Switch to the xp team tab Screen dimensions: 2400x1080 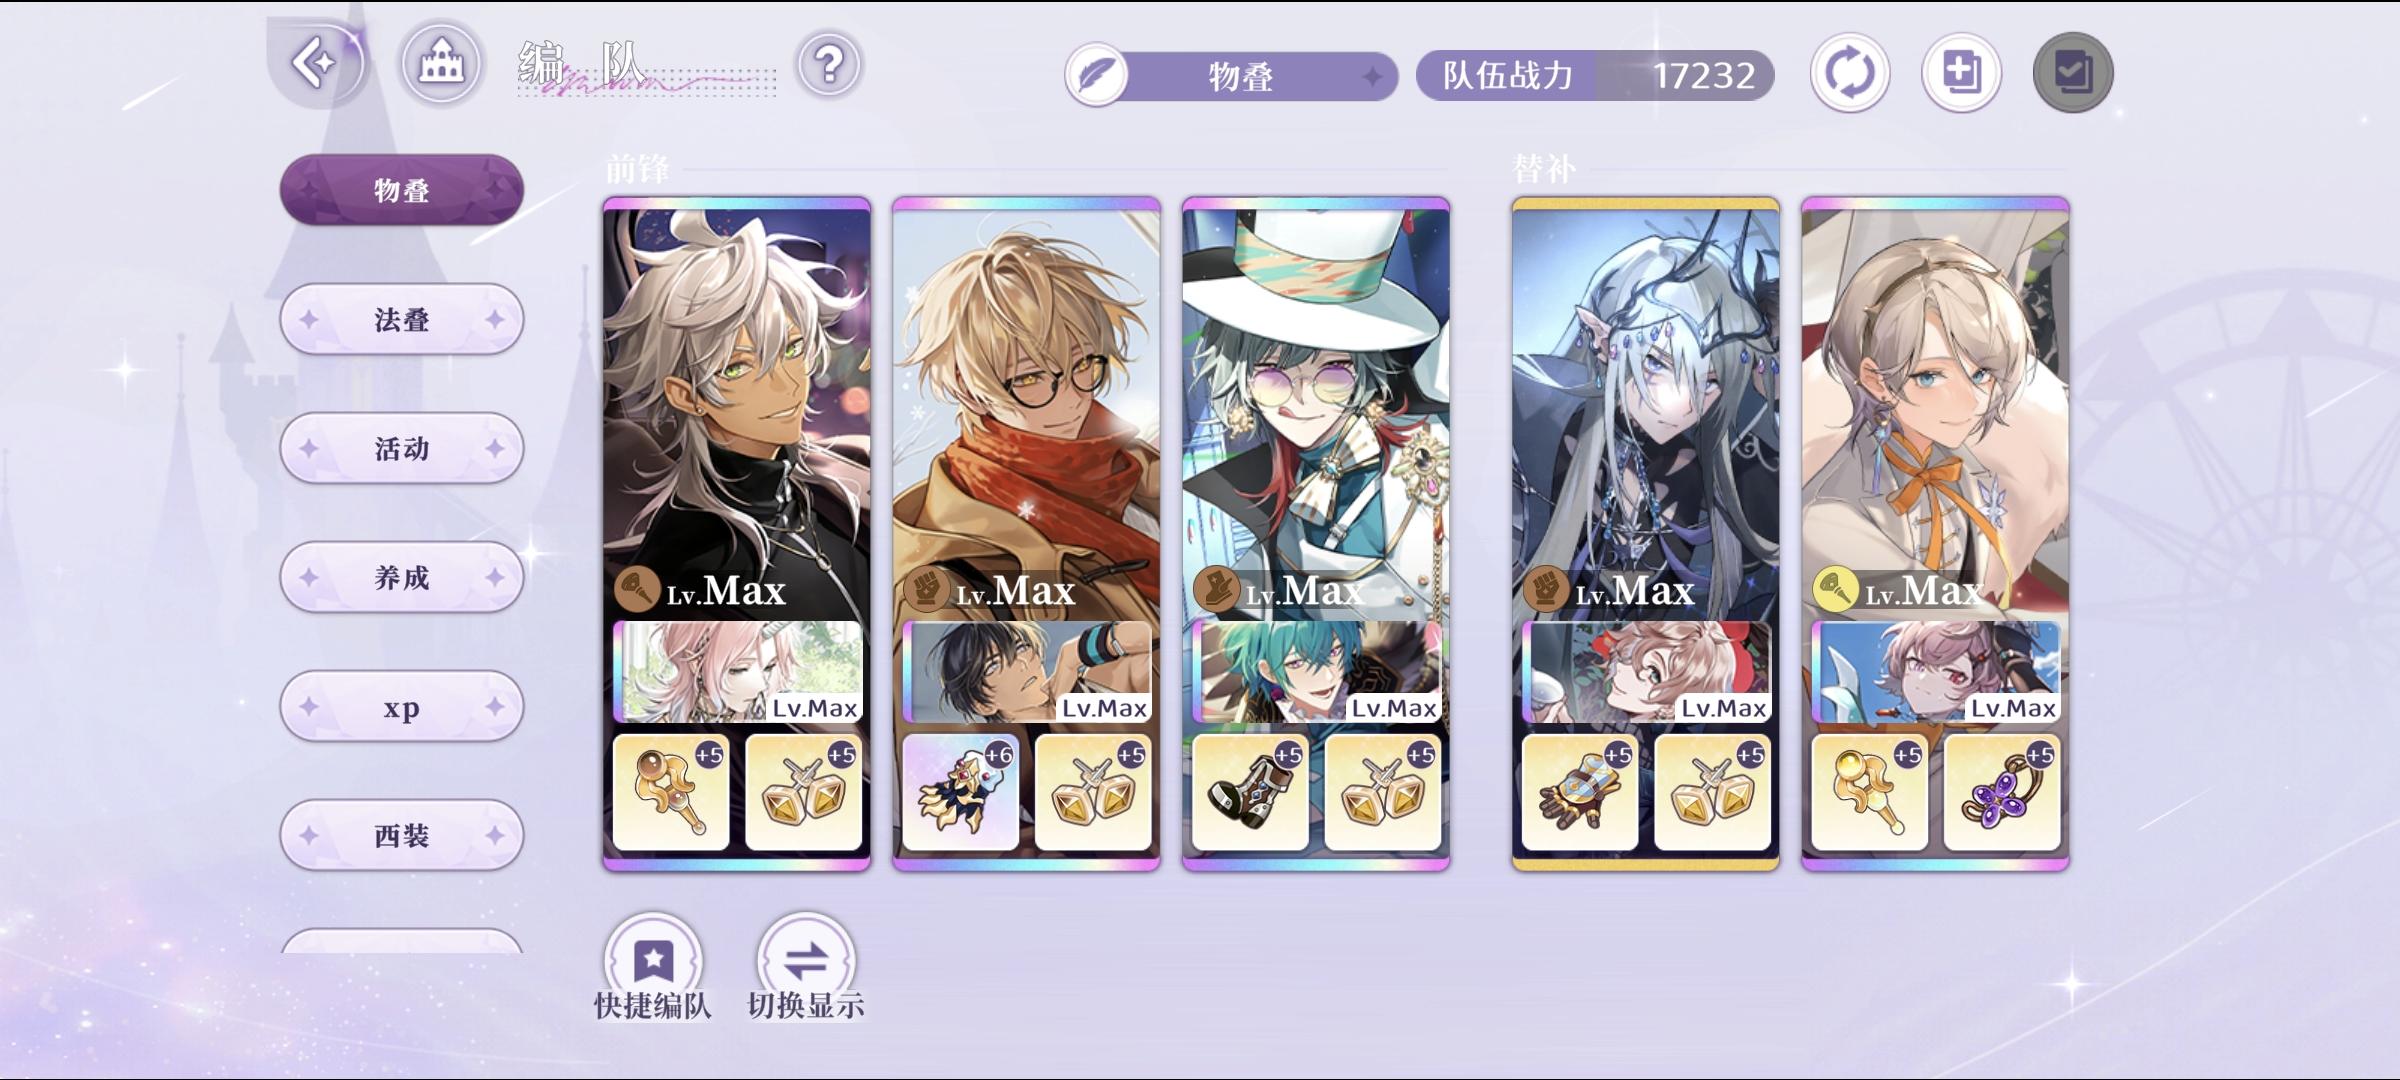point(402,707)
